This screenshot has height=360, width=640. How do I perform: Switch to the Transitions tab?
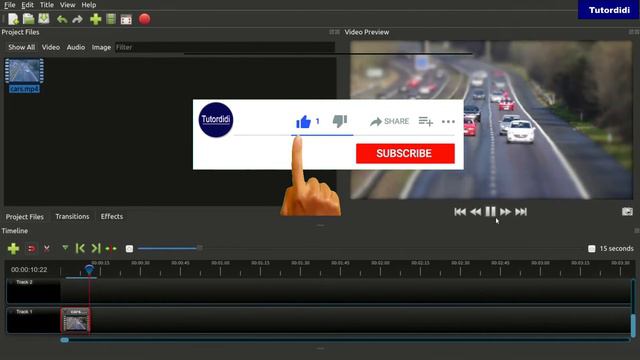coord(72,216)
